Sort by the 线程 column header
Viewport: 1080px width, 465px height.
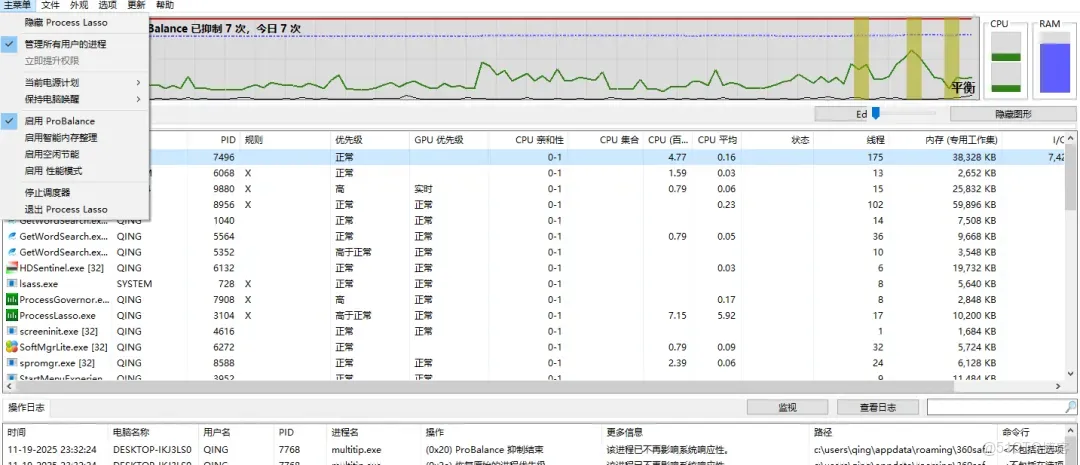point(853,140)
